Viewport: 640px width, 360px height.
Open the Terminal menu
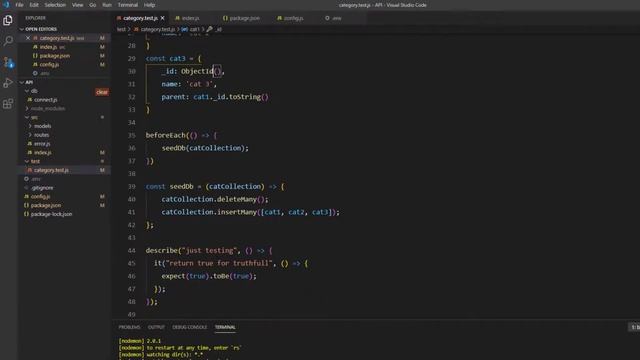pos(128,5)
